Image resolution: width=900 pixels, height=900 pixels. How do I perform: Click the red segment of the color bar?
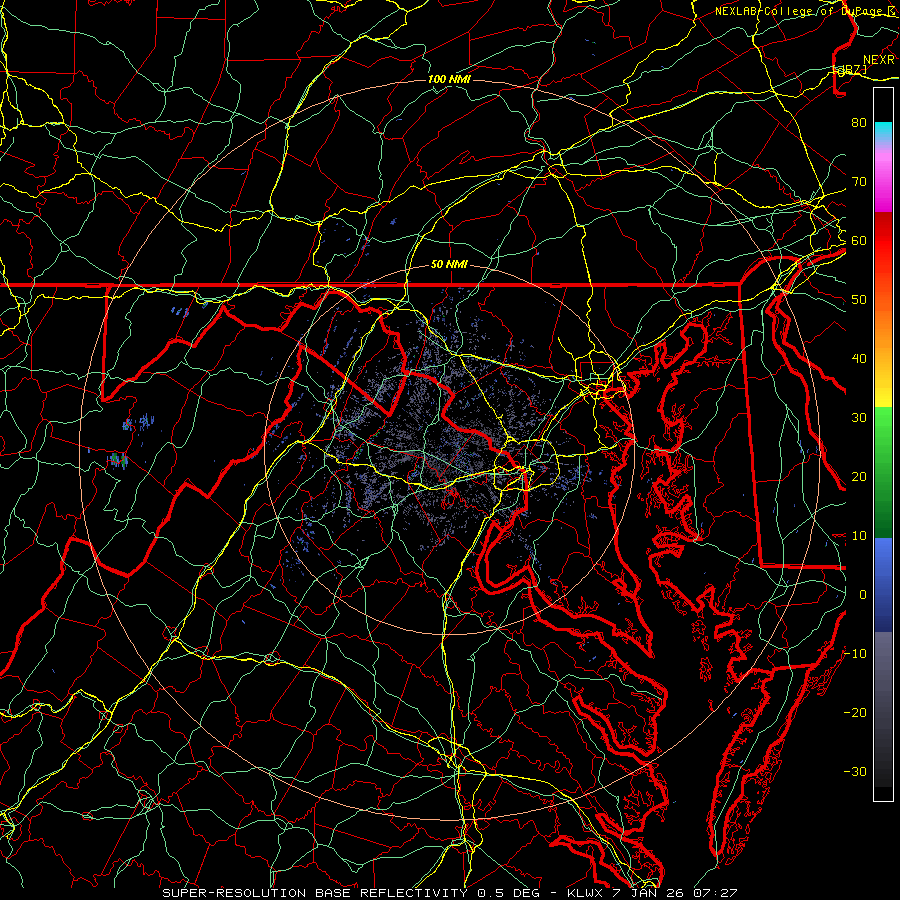coord(883,241)
